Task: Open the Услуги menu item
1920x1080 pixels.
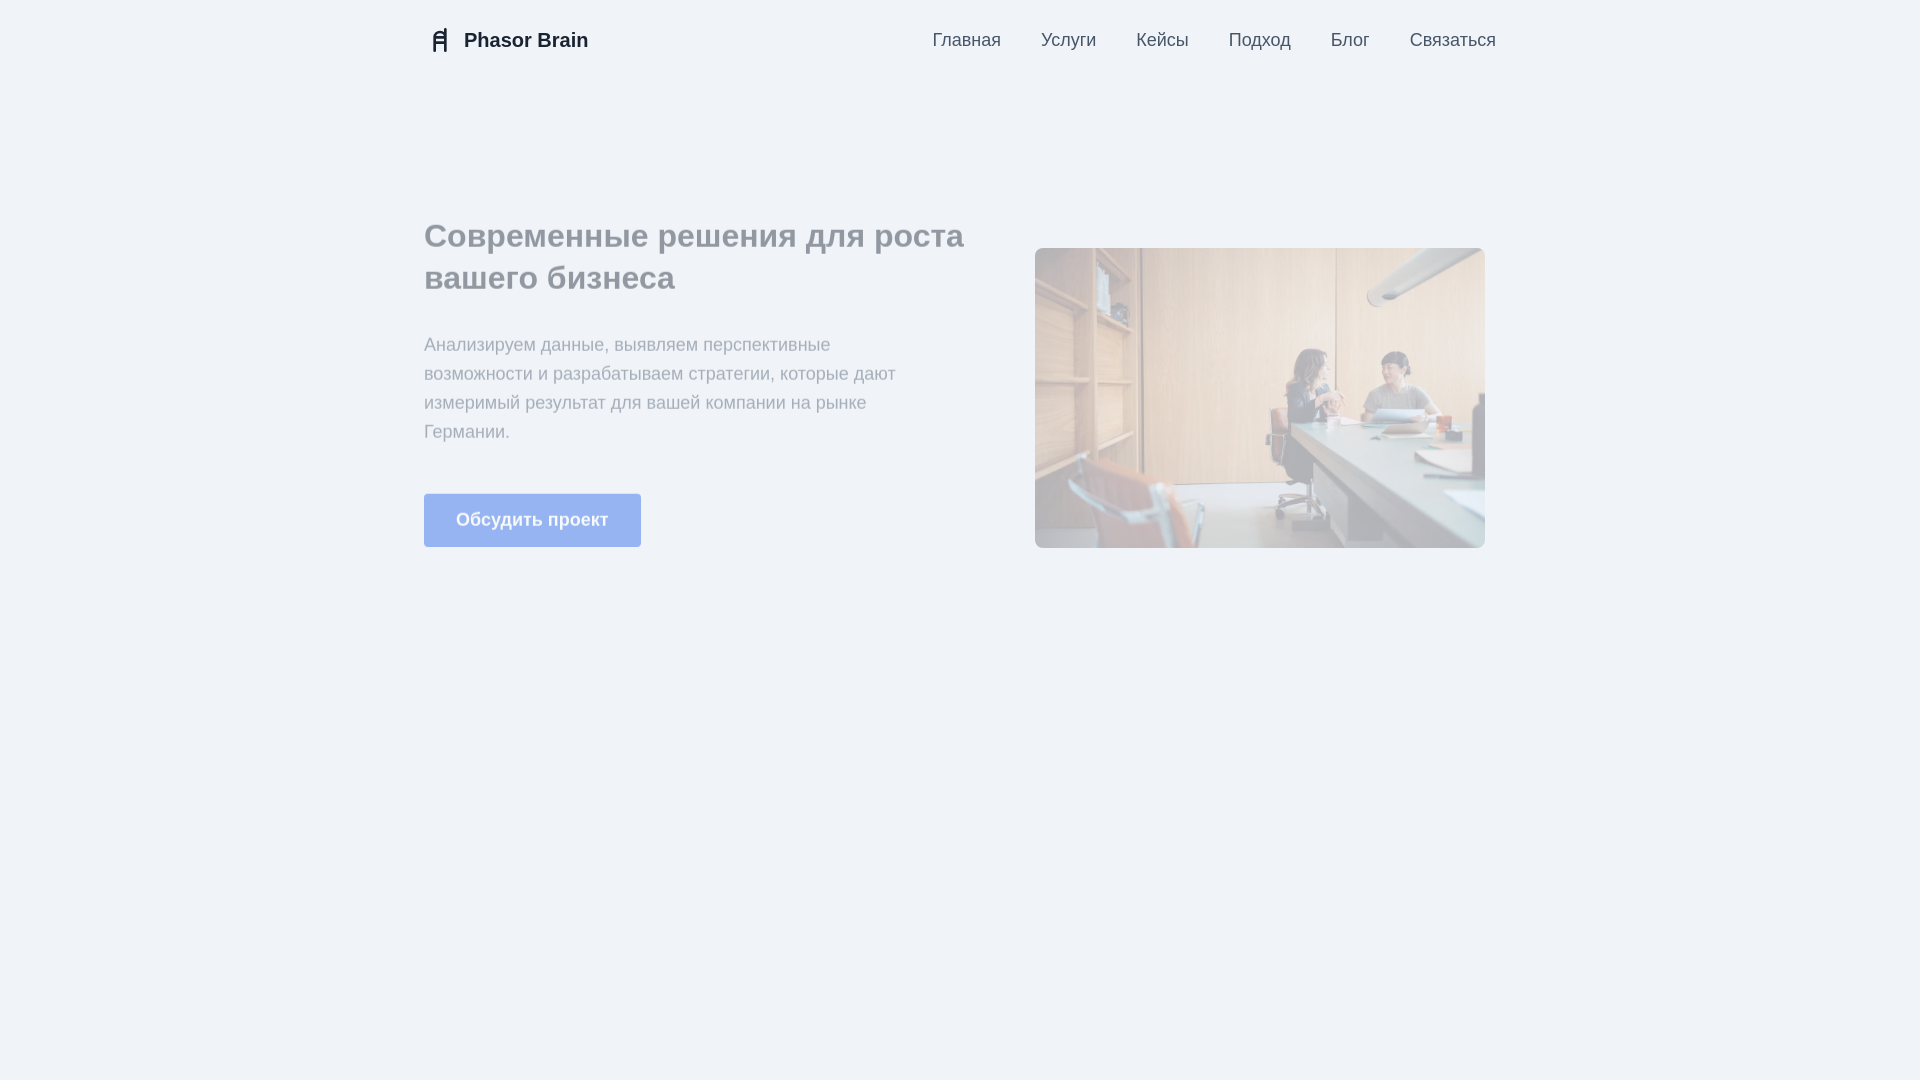Action: (x=1068, y=40)
